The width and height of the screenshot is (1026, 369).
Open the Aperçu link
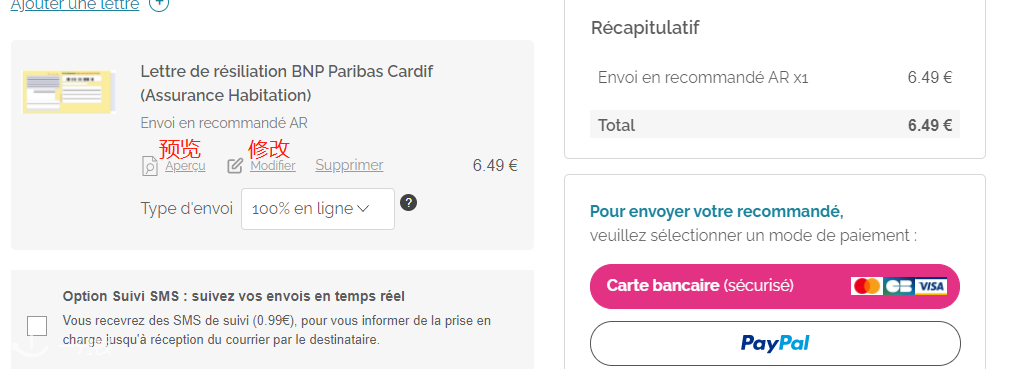(185, 166)
